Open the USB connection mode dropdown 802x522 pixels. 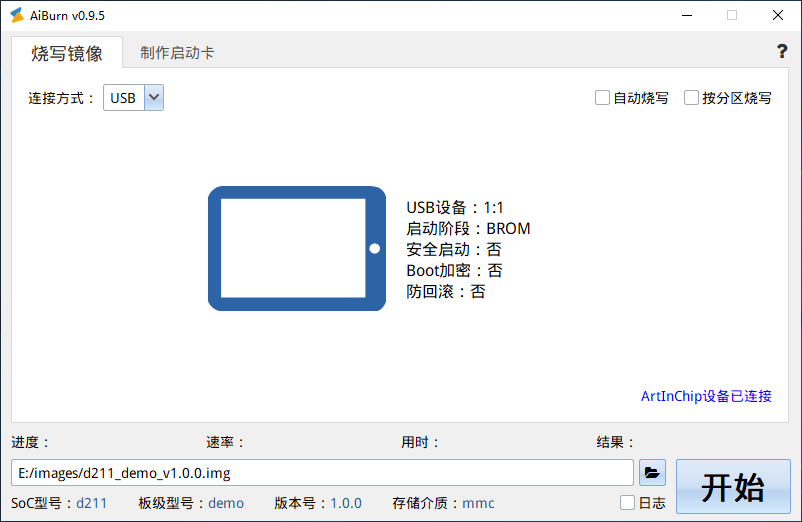coord(133,98)
